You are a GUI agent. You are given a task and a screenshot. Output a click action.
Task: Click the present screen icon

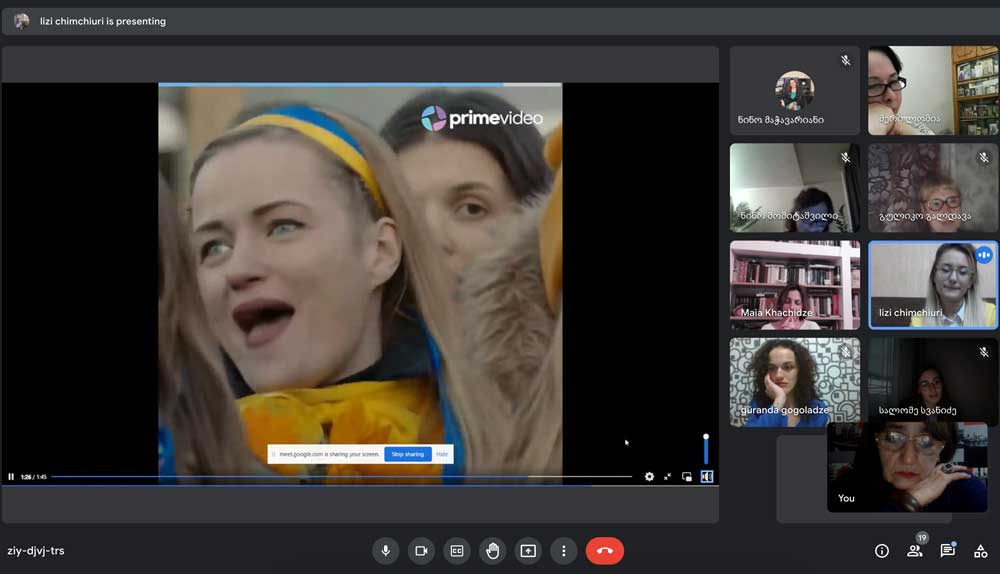tap(528, 551)
